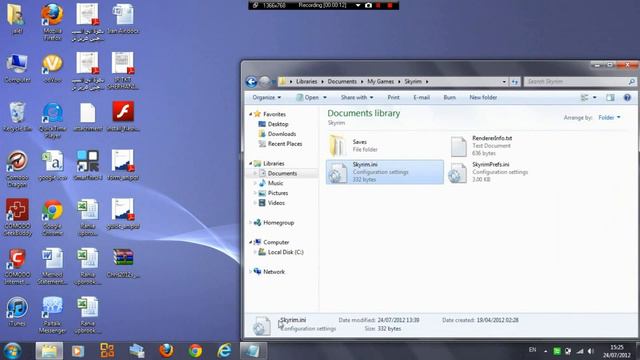Select Pictures library in navigation pane

278,193
